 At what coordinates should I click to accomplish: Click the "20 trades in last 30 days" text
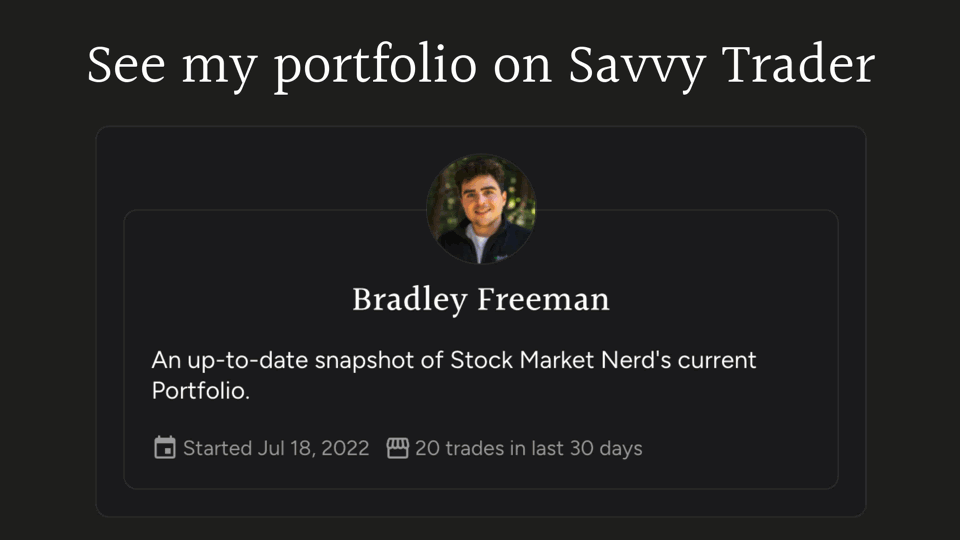pyautogui.click(x=528, y=448)
